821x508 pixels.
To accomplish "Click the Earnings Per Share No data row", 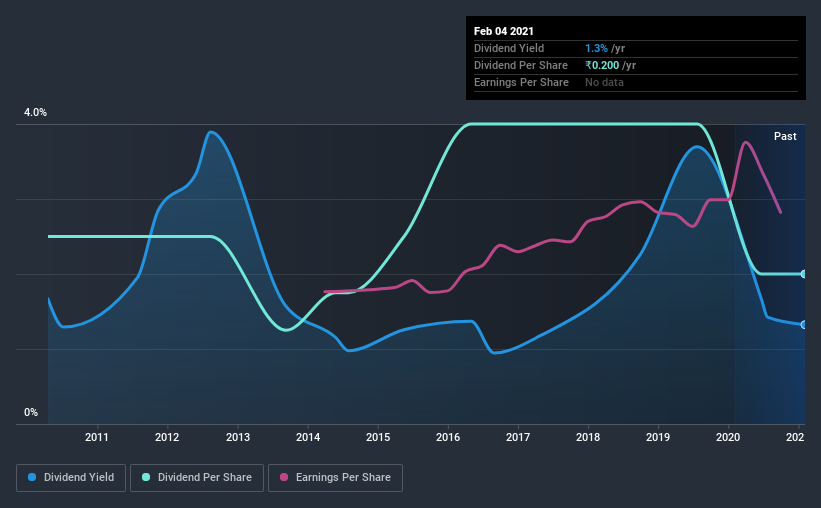I will 636,82.
